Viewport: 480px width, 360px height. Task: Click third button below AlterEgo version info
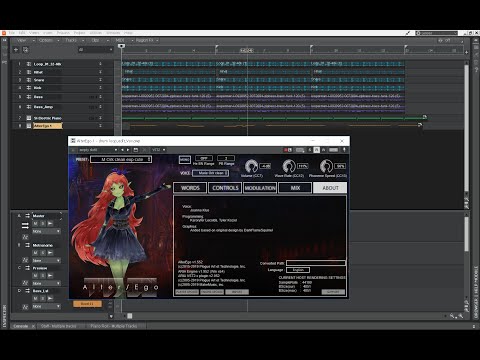237,292
